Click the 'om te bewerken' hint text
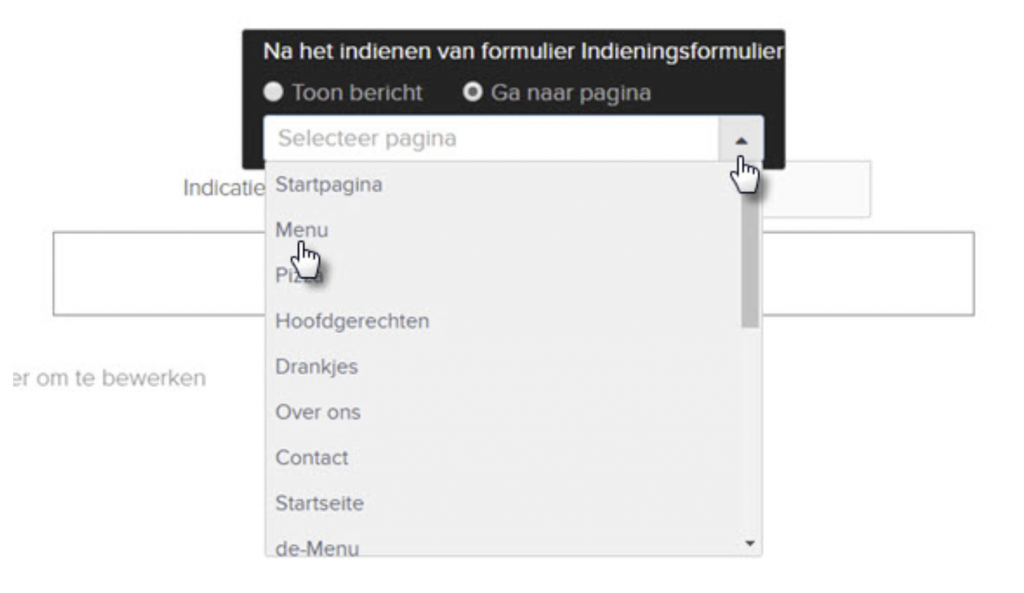The height and width of the screenshot is (593, 1024). [x=105, y=379]
